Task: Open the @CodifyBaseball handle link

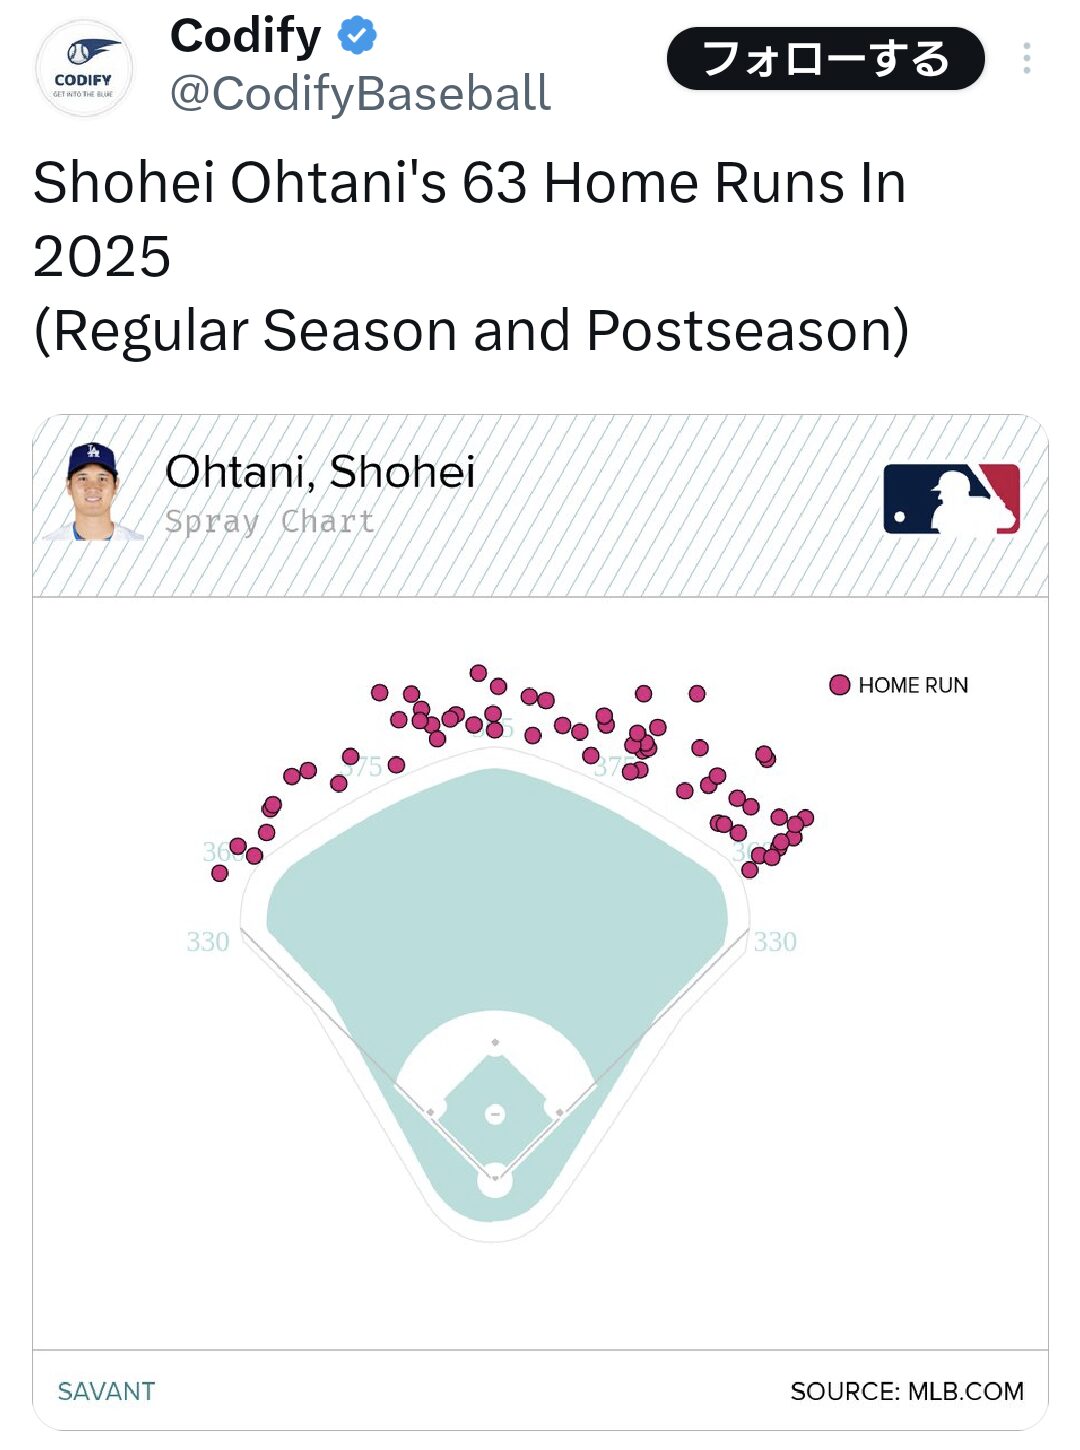Action: tap(360, 94)
